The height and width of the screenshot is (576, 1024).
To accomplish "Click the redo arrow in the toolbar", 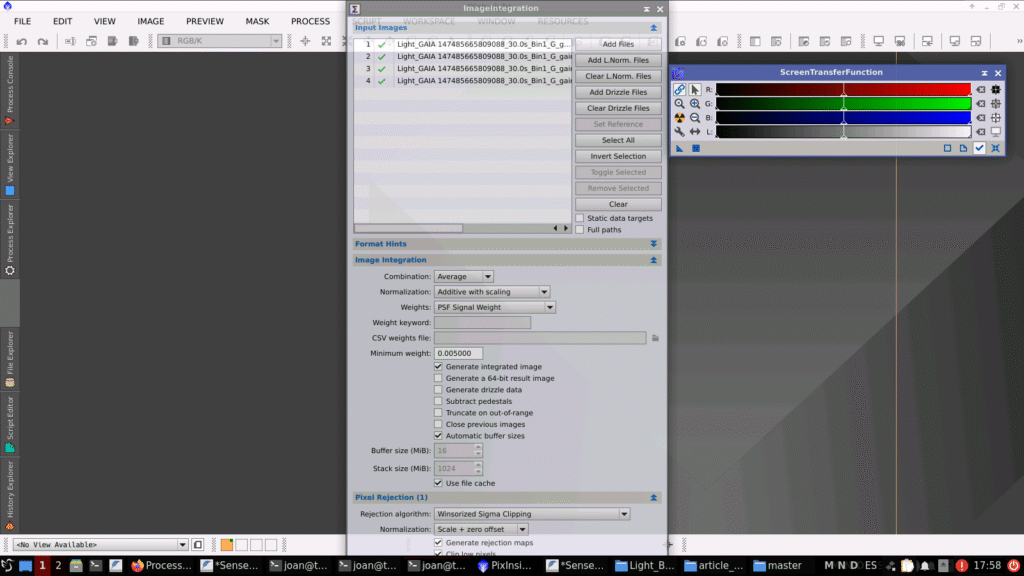I will point(43,41).
